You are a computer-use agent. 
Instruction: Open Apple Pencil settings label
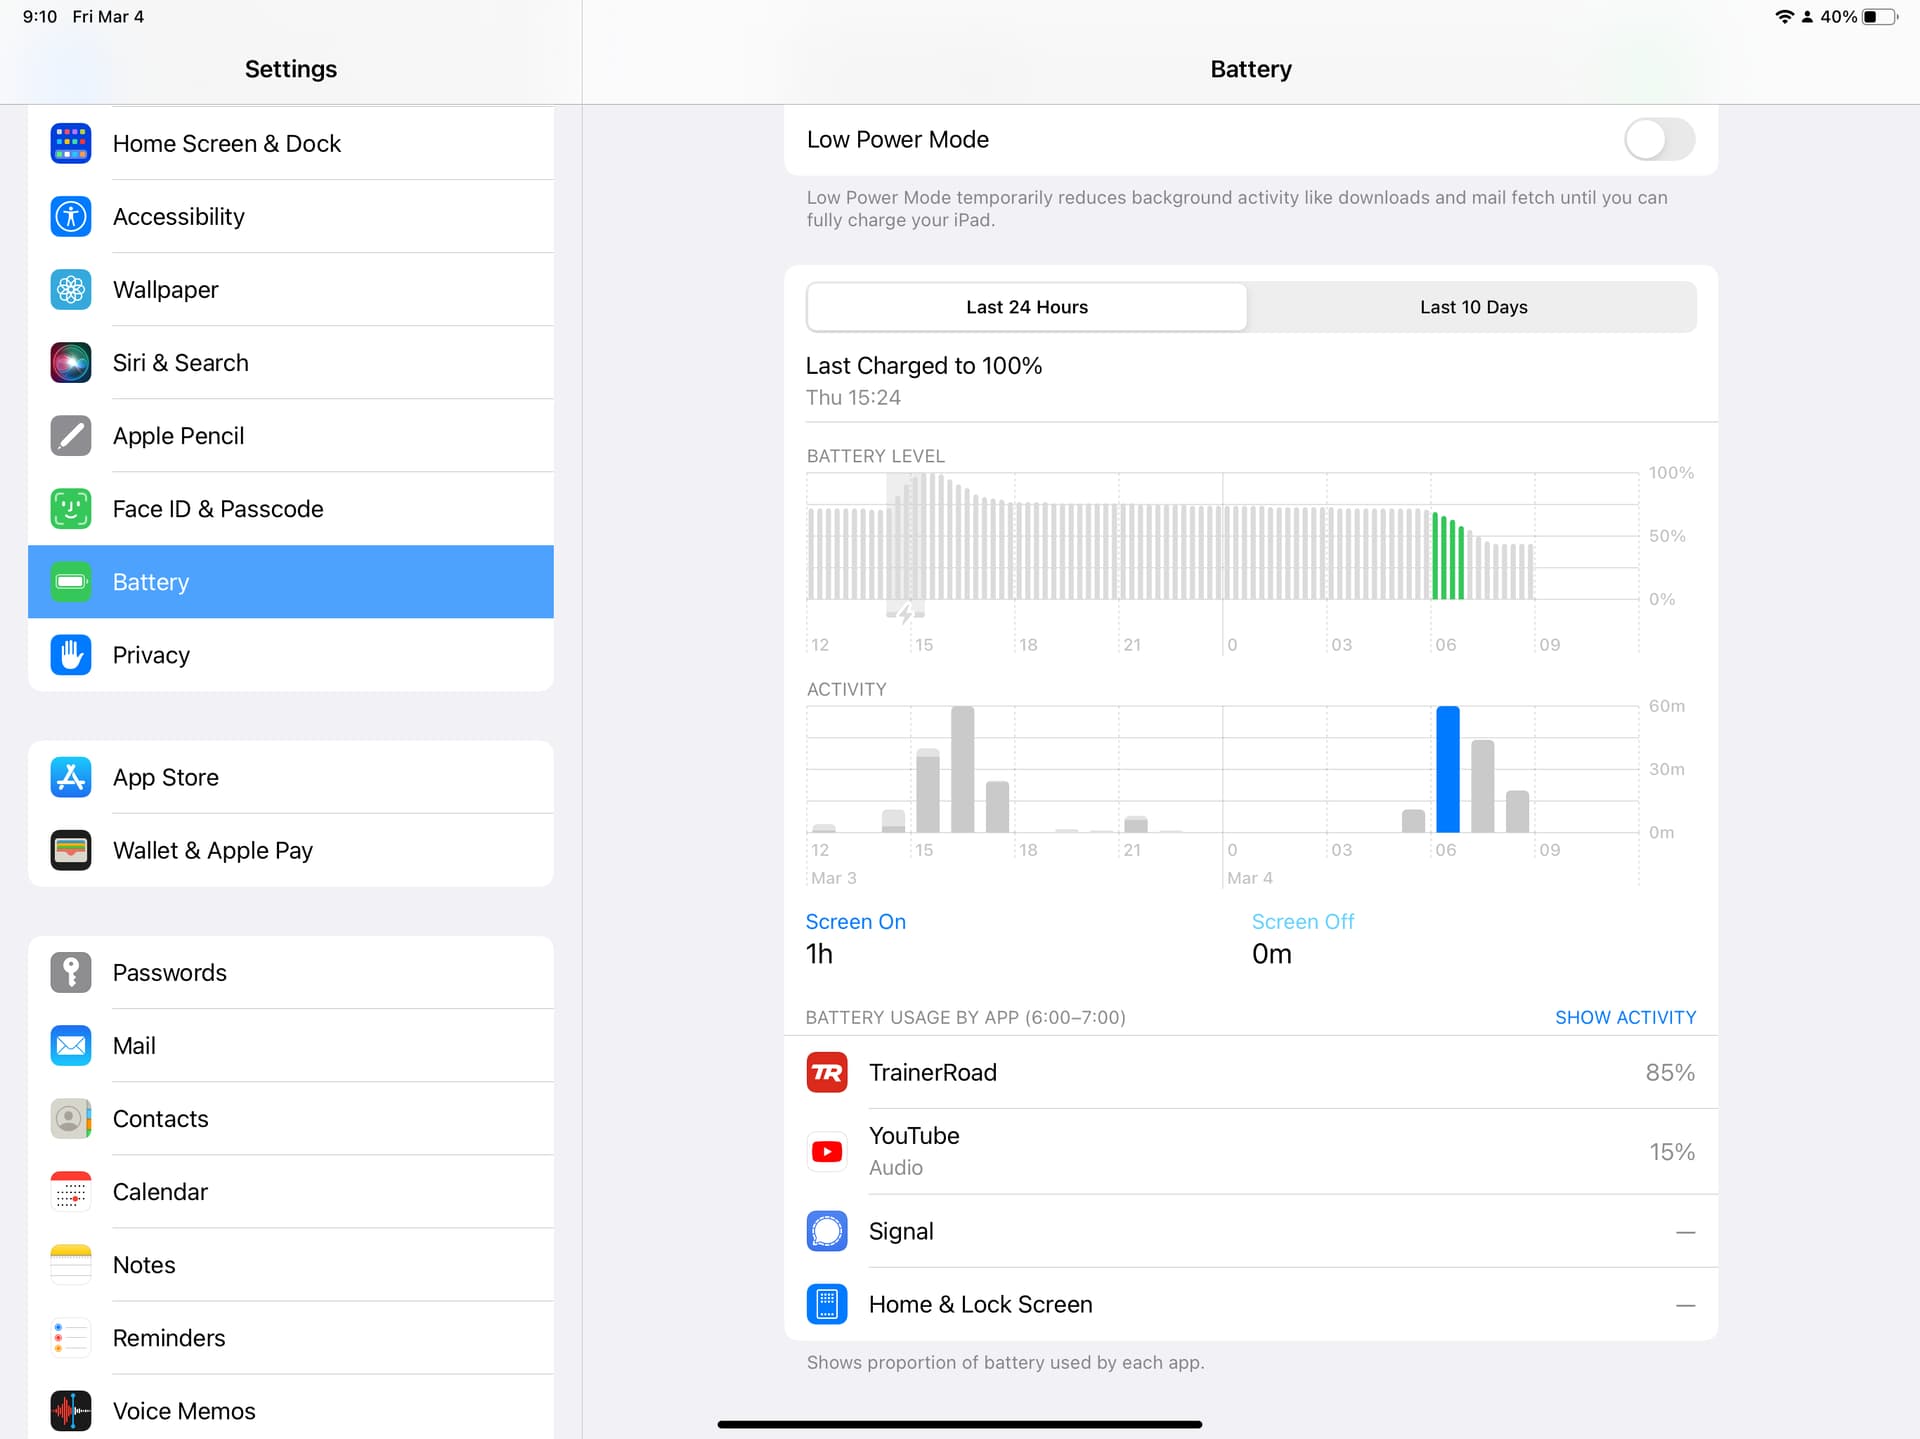[x=178, y=436]
